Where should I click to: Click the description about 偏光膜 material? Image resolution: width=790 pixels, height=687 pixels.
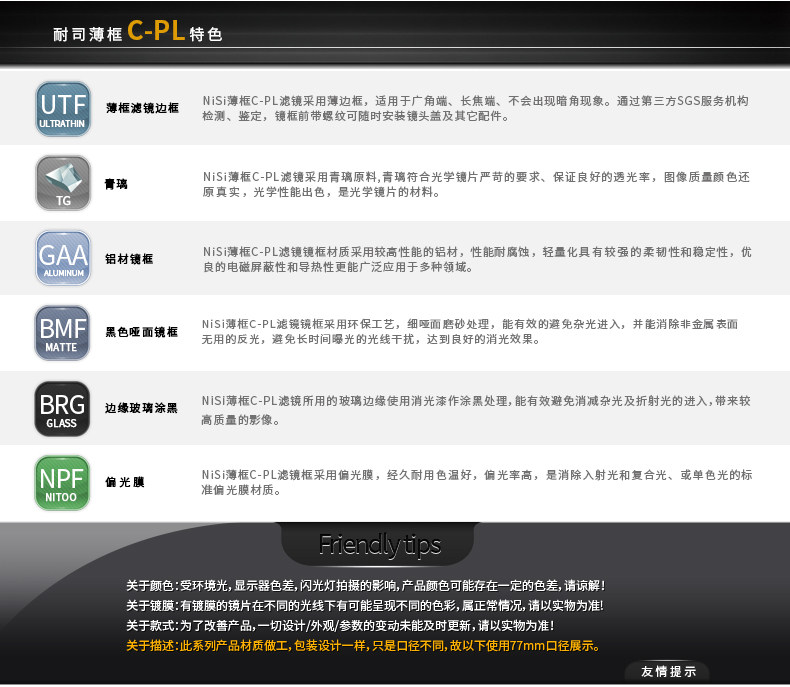[x=477, y=482]
